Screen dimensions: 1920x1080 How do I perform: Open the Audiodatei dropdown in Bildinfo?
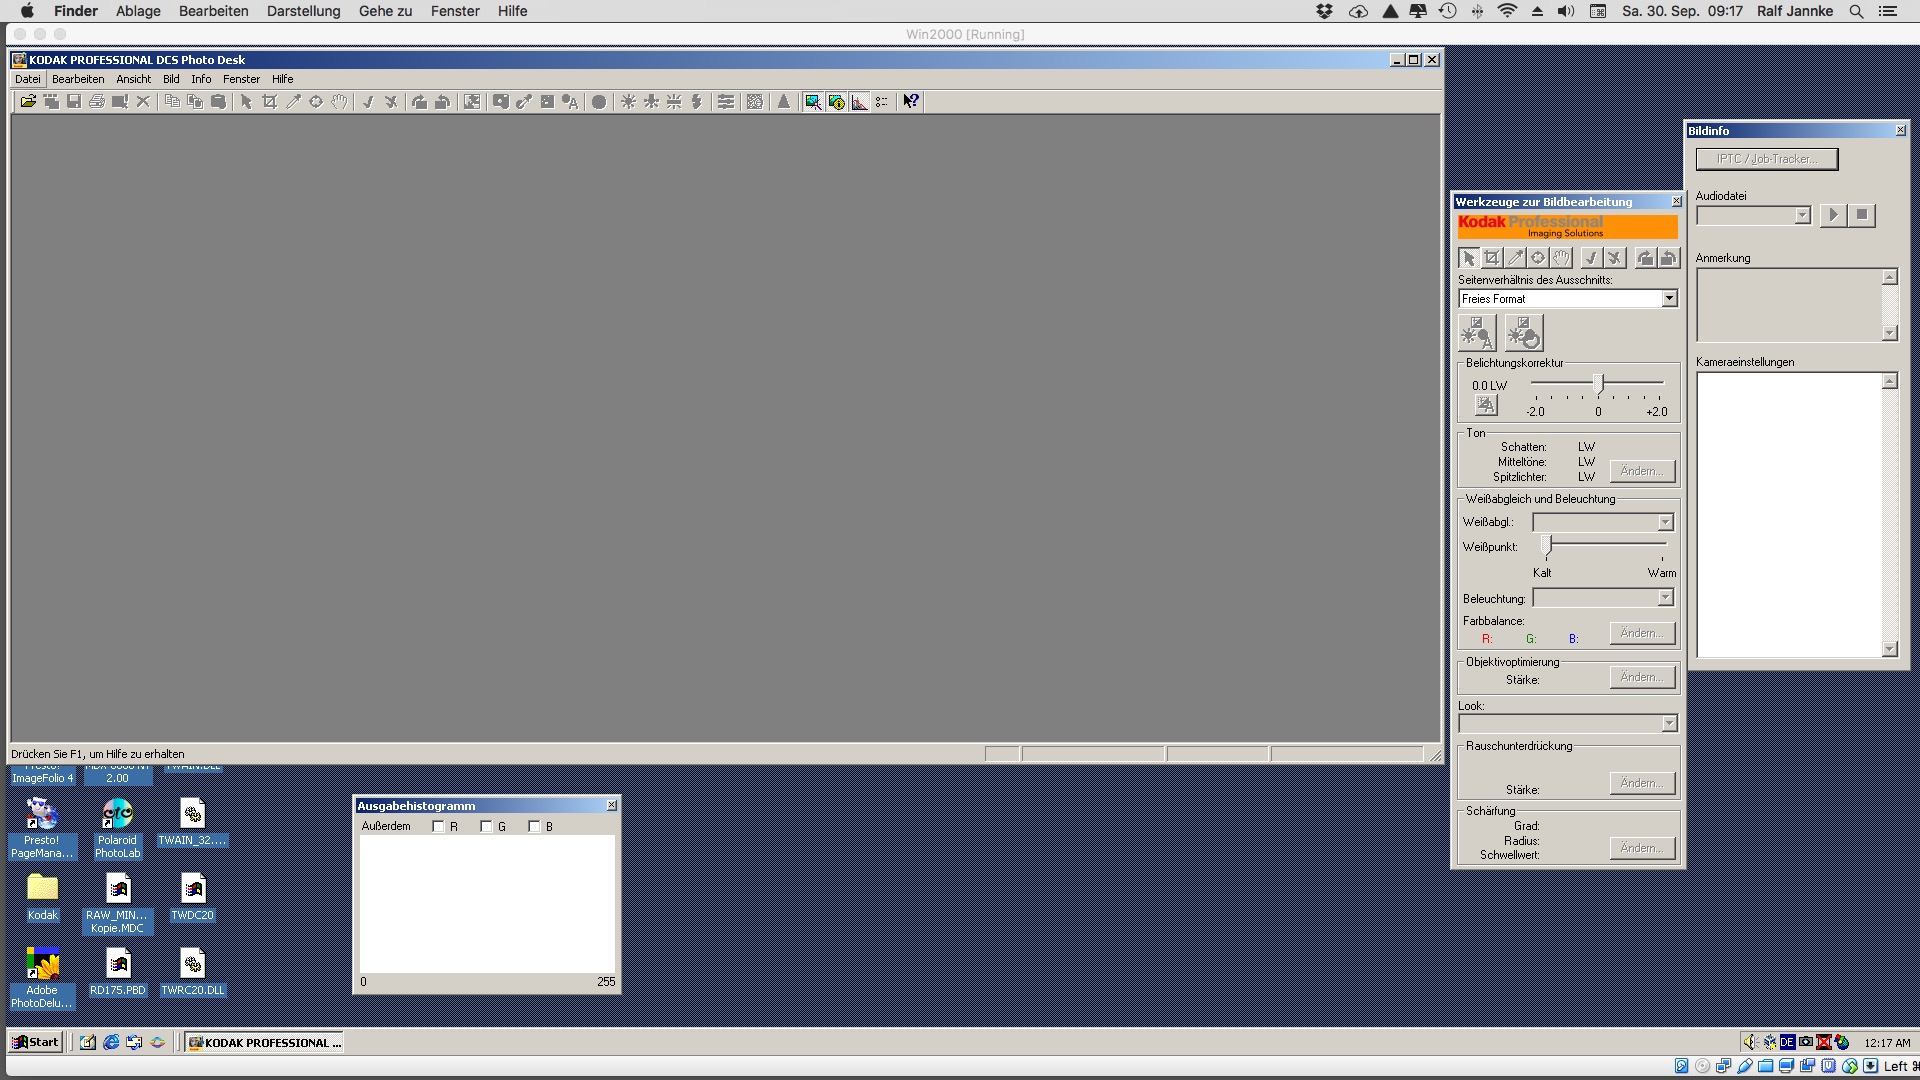tap(1802, 216)
